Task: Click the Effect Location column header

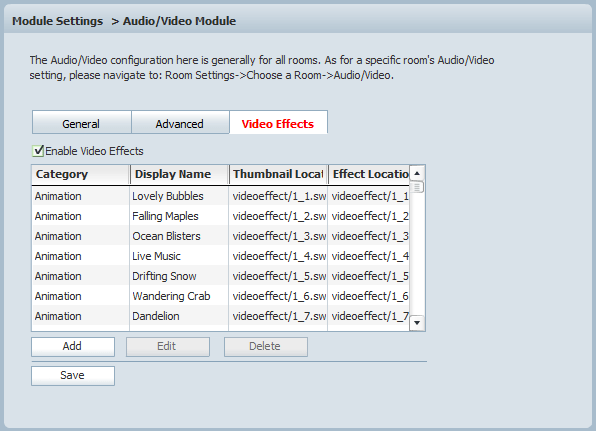Action: (369, 174)
